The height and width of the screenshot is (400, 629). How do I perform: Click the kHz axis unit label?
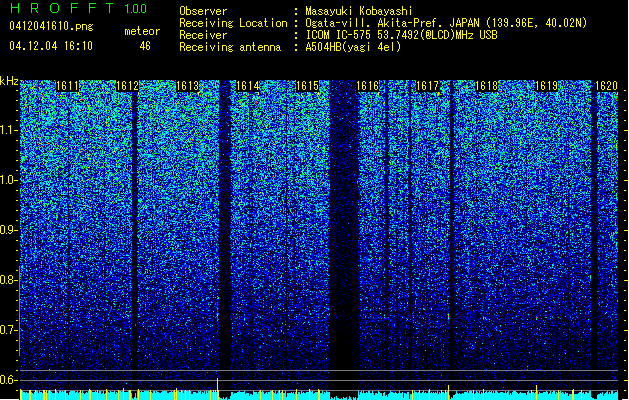click(9, 81)
